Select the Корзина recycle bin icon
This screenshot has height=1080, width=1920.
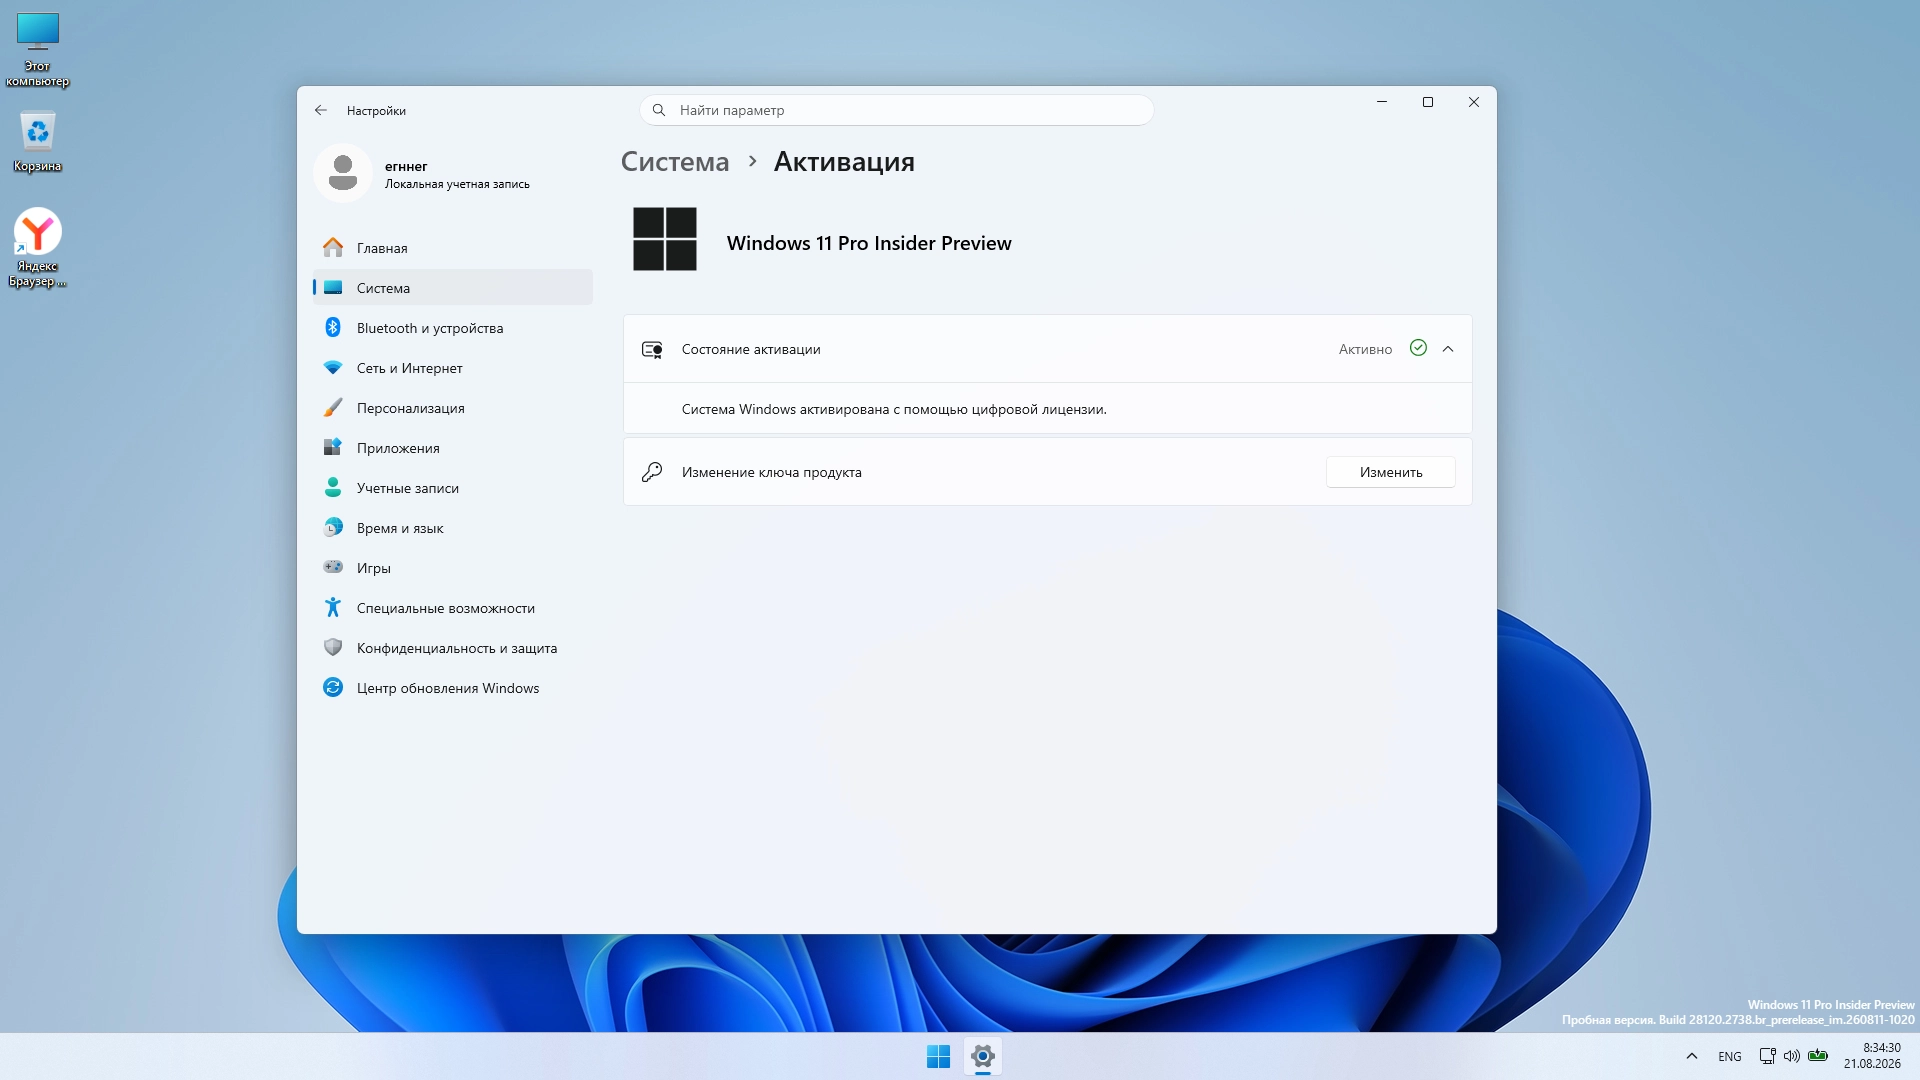click(38, 141)
